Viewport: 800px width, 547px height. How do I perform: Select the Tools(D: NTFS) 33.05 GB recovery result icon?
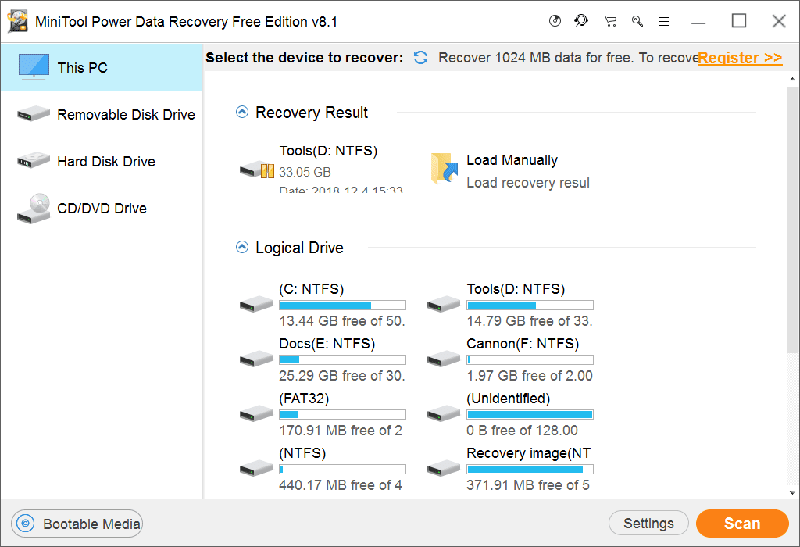coord(257,169)
